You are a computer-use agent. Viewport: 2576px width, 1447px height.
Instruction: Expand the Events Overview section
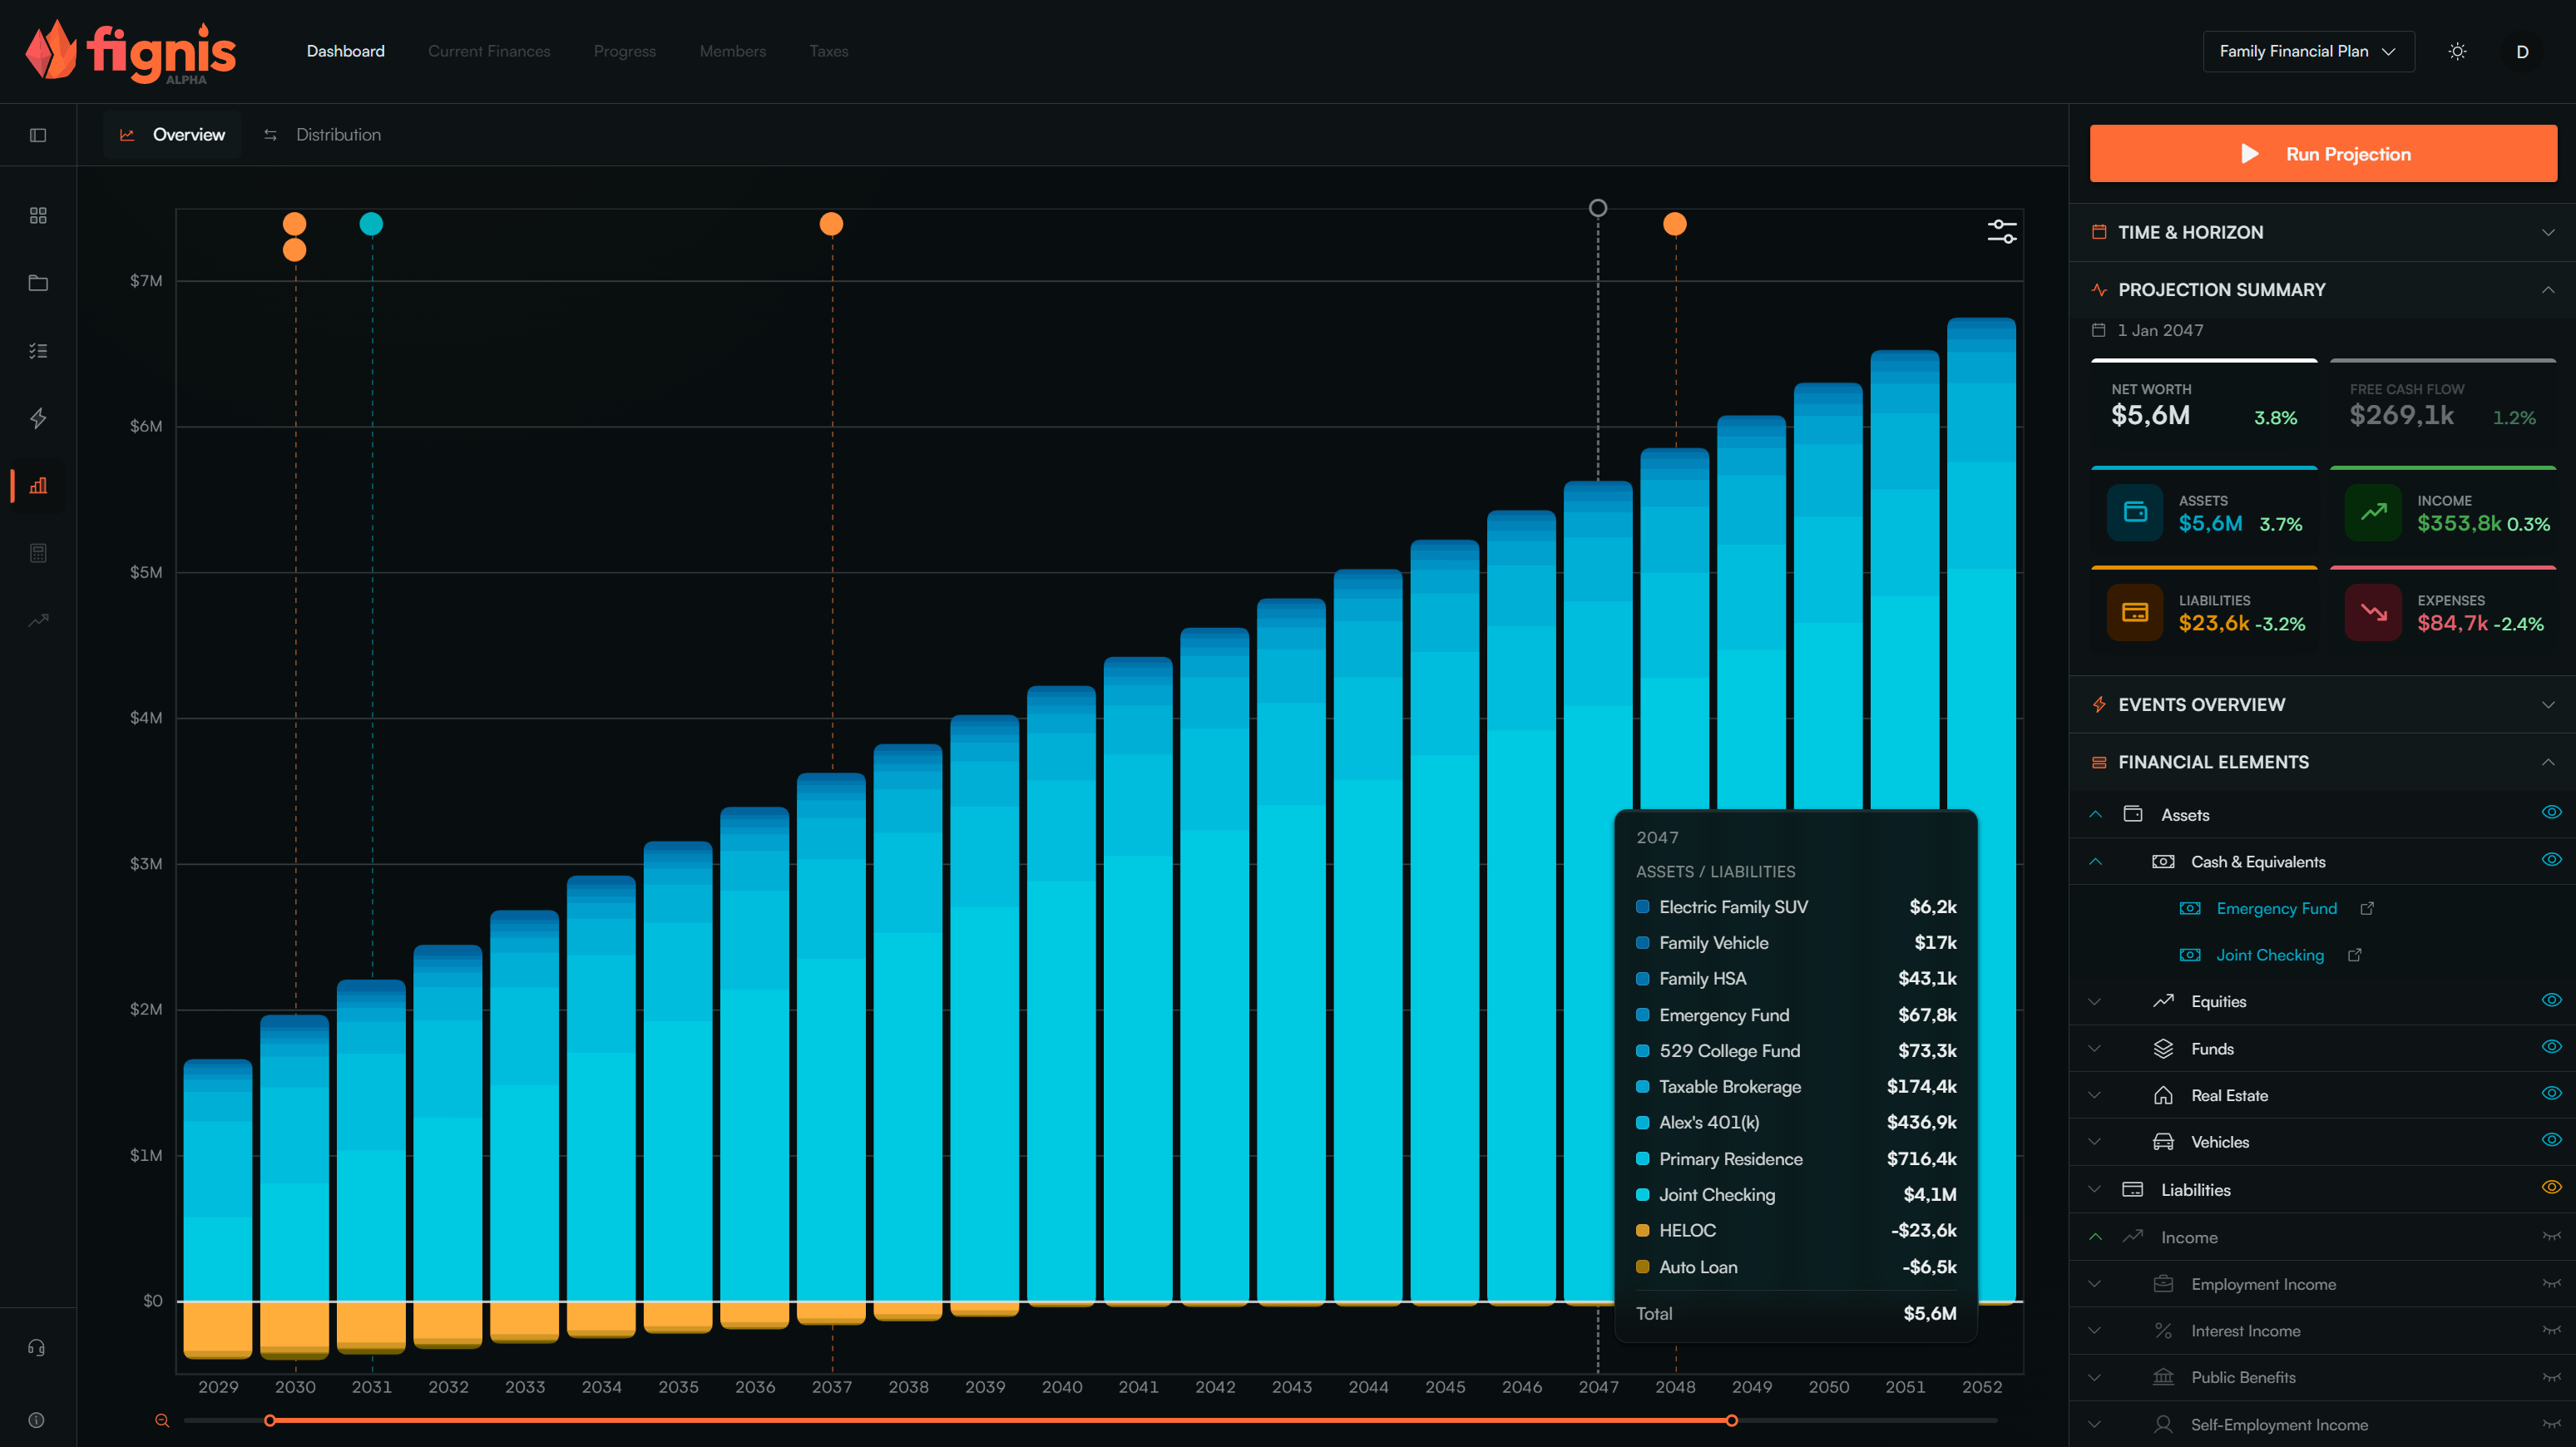pyautogui.click(x=2322, y=705)
